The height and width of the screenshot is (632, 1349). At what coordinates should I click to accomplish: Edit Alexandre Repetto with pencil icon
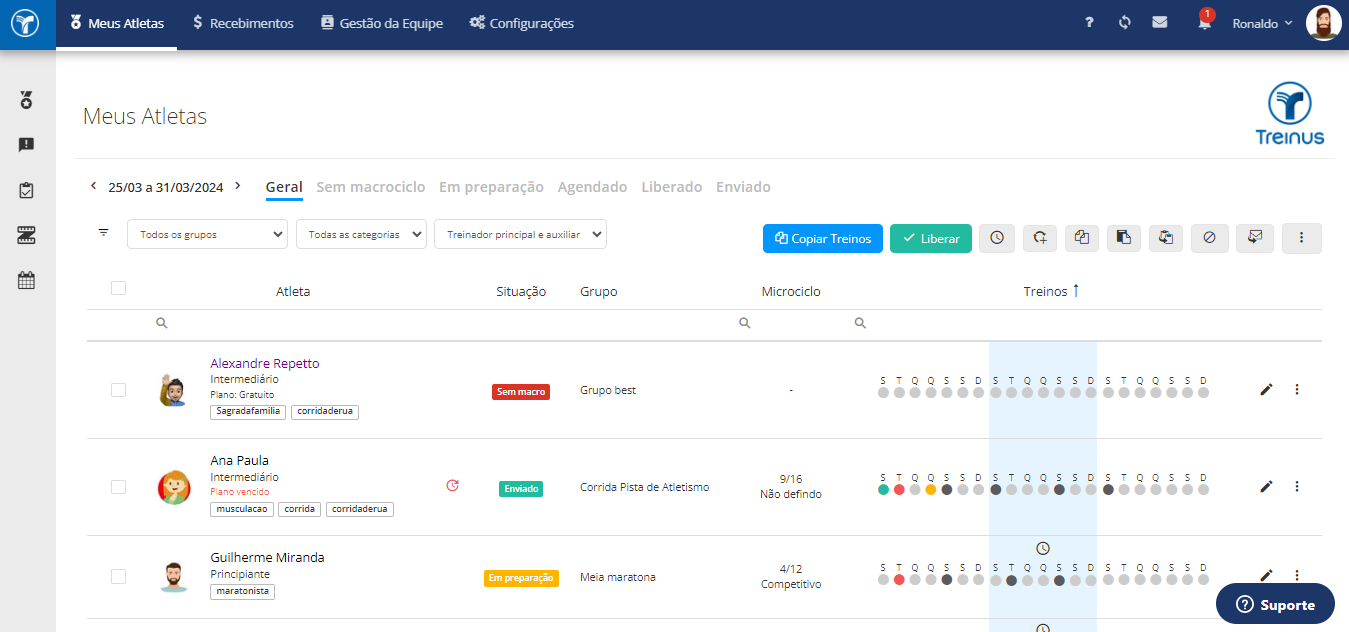point(1266,390)
